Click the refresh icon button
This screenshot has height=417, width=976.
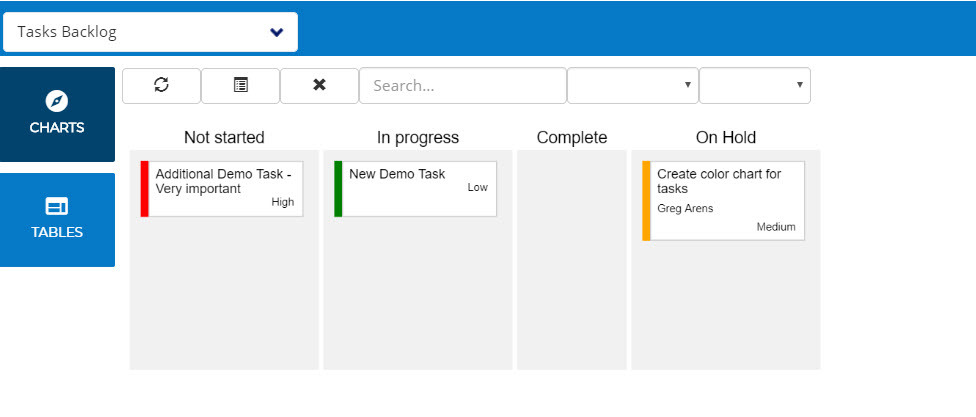161,86
